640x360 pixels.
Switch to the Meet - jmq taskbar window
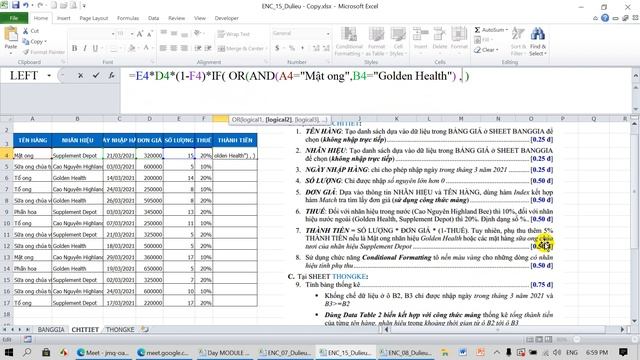[x=104, y=352]
